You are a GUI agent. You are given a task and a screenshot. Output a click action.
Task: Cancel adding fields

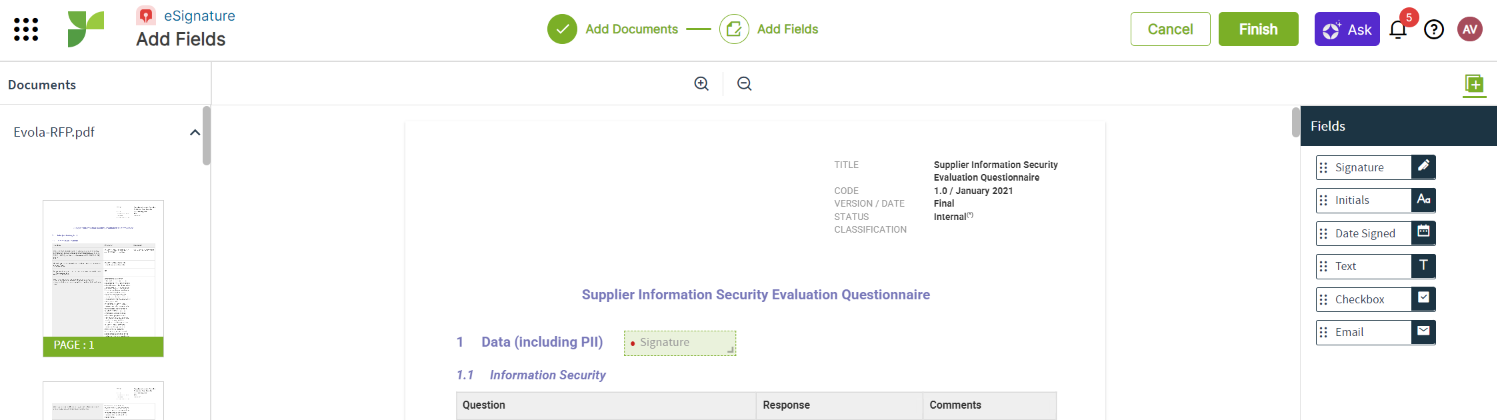(x=1170, y=29)
